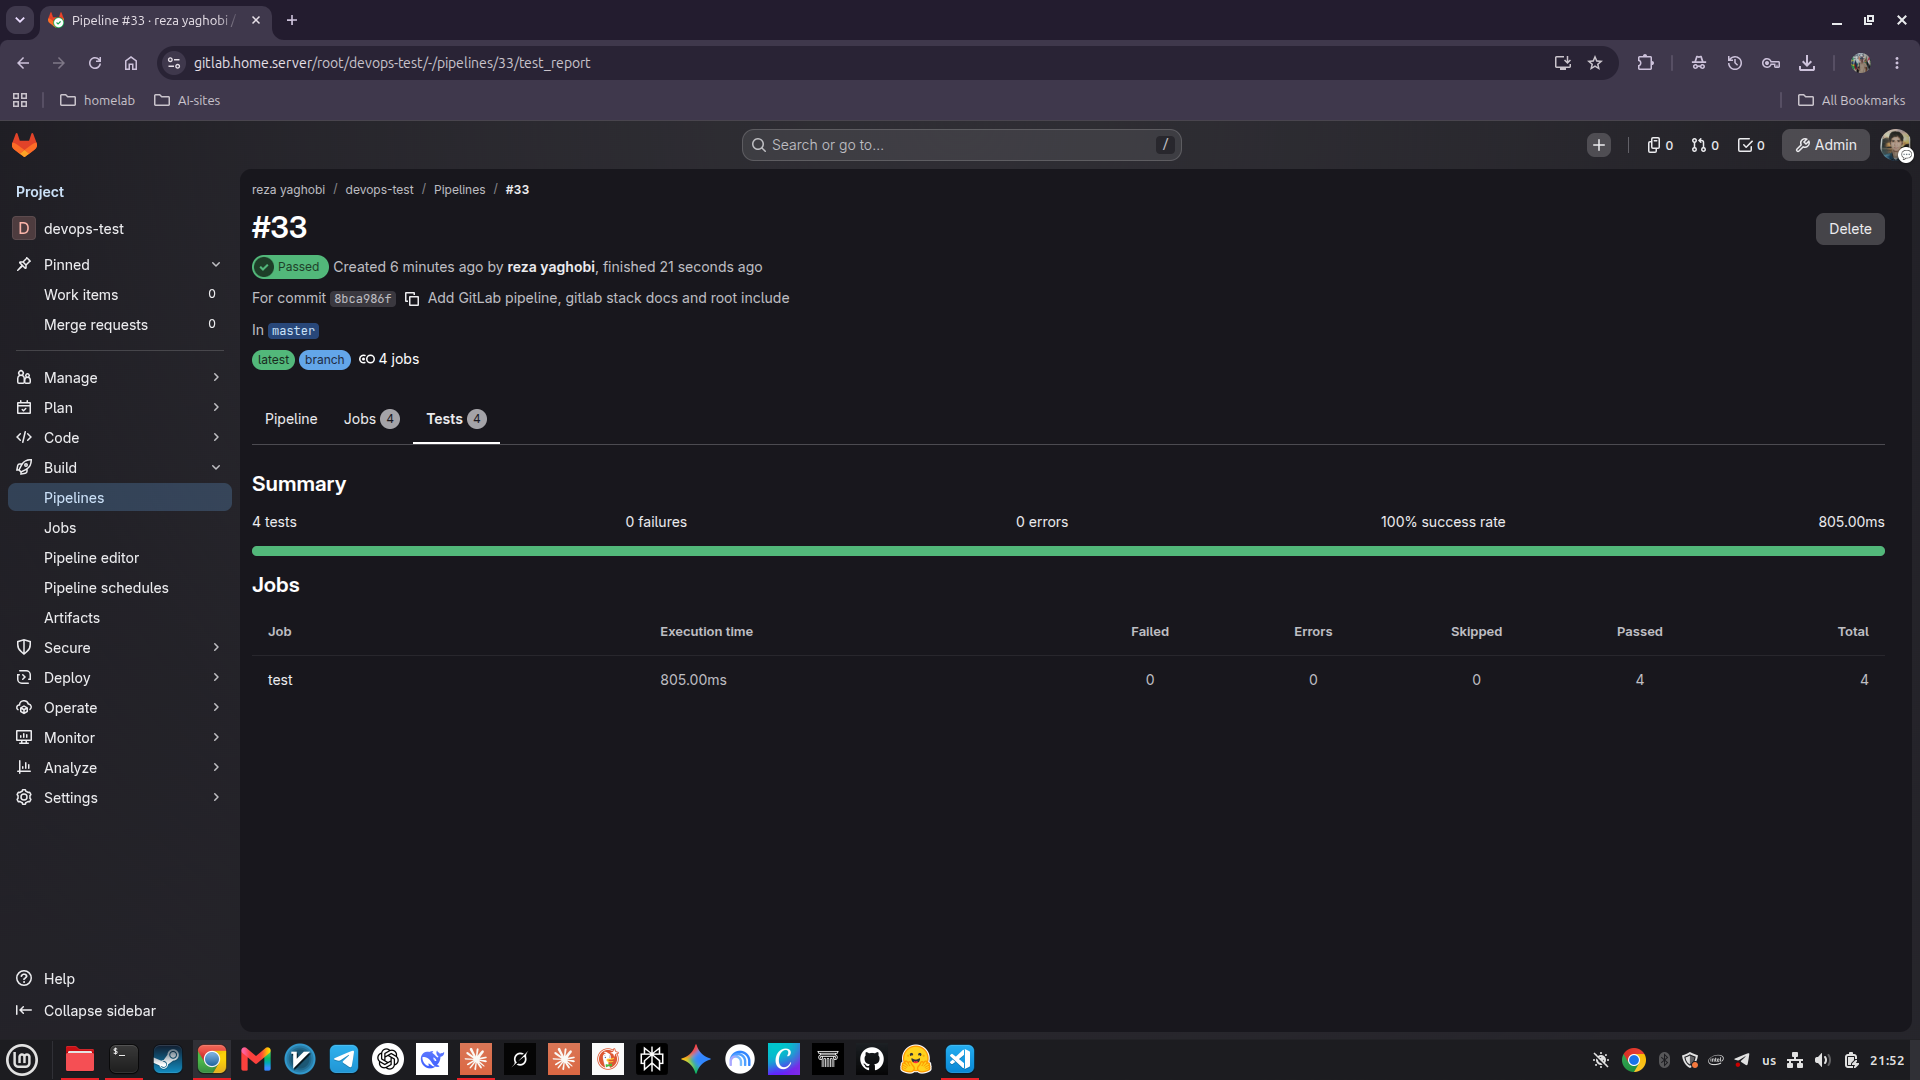This screenshot has height=1080, width=1920.
Task: Click the Help icon in sidebar
Action: [24, 978]
